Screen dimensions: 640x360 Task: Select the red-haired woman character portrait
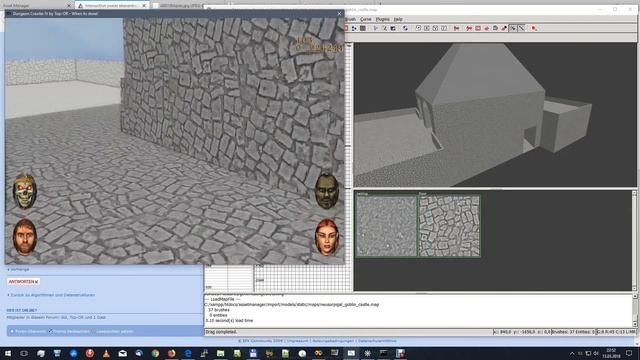(327, 237)
